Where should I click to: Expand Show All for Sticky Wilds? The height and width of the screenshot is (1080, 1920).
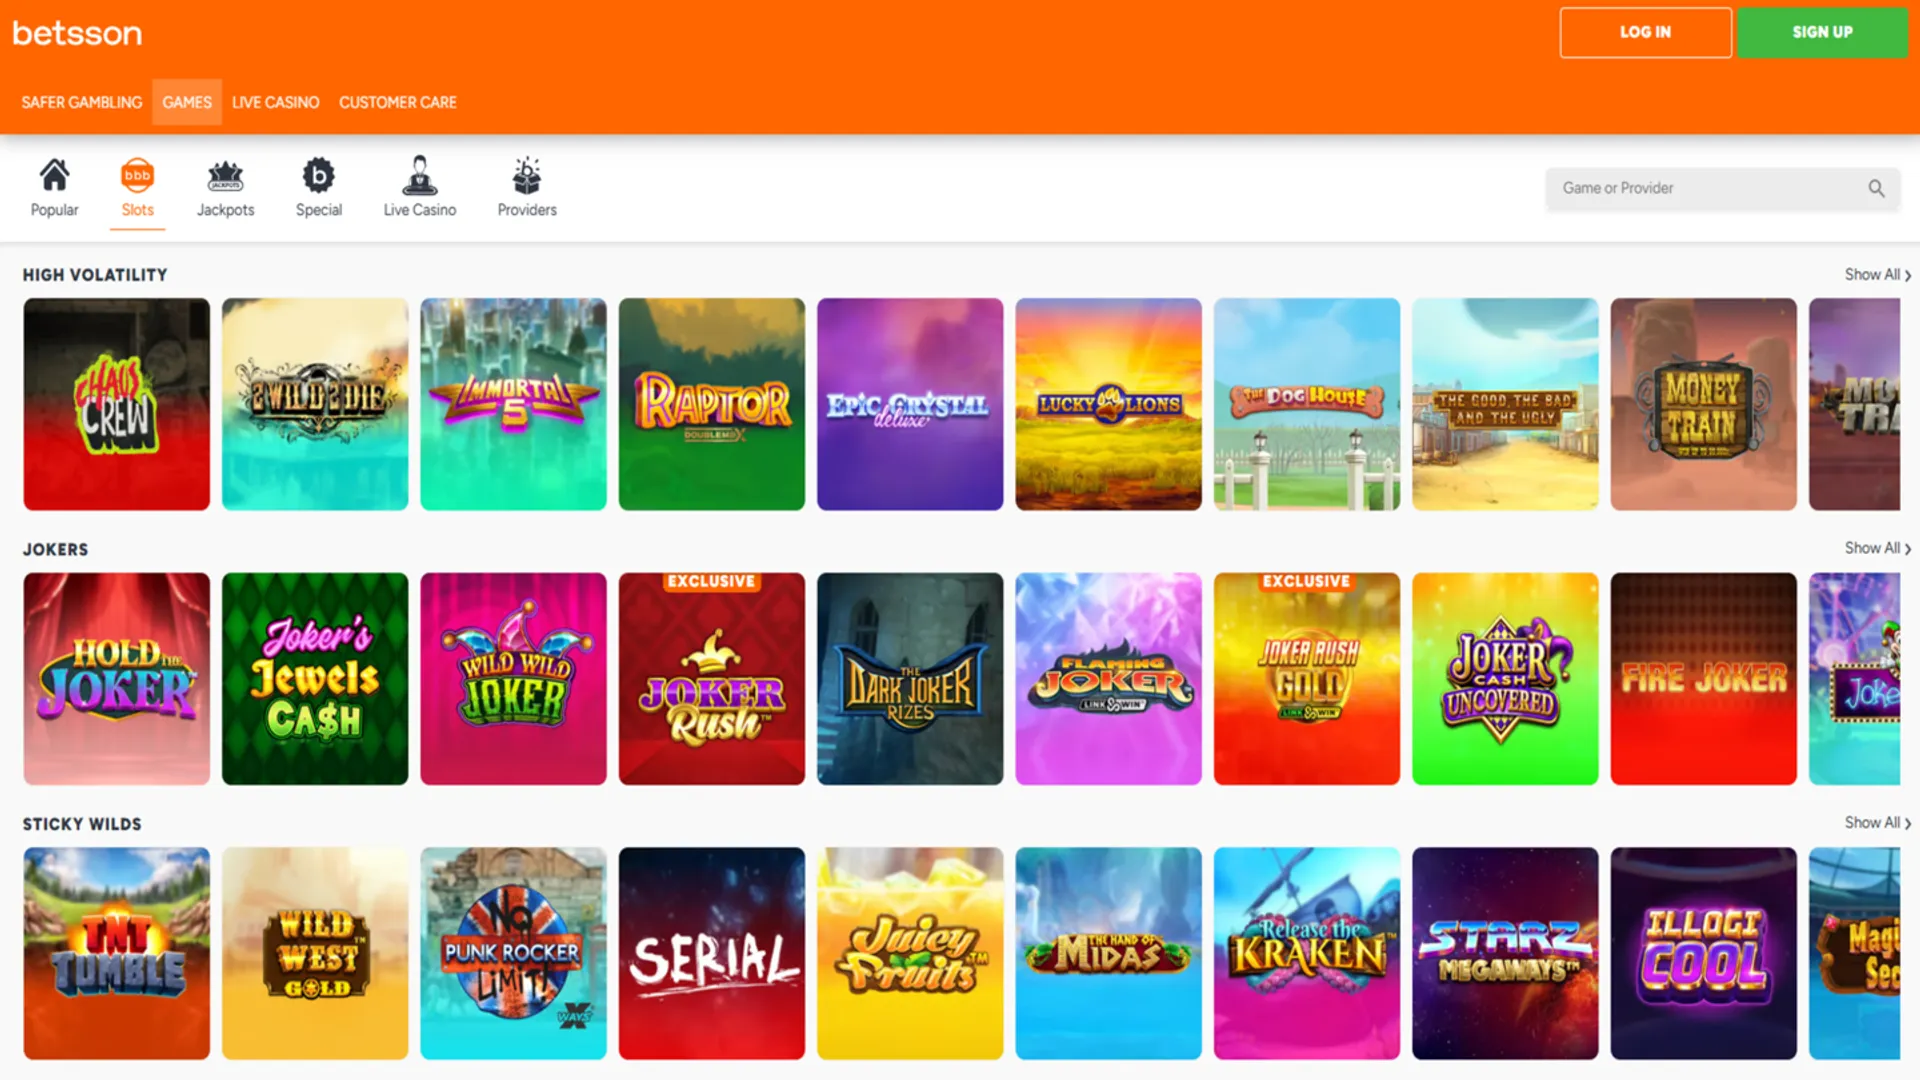click(x=1872, y=823)
